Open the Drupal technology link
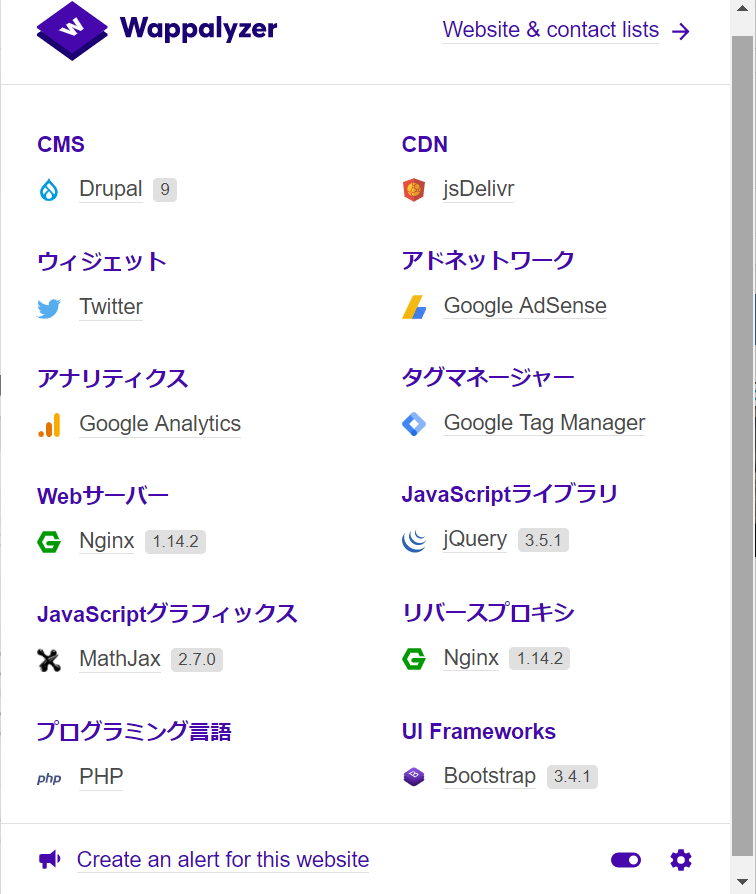756x894 pixels. (x=111, y=189)
